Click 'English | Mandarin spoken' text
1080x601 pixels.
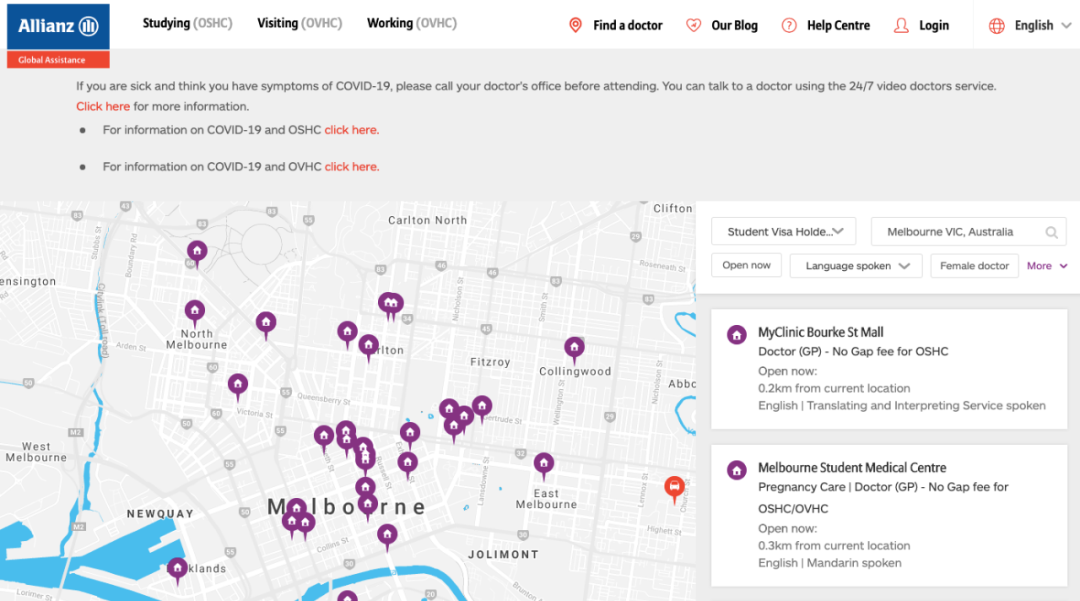click(829, 562)
